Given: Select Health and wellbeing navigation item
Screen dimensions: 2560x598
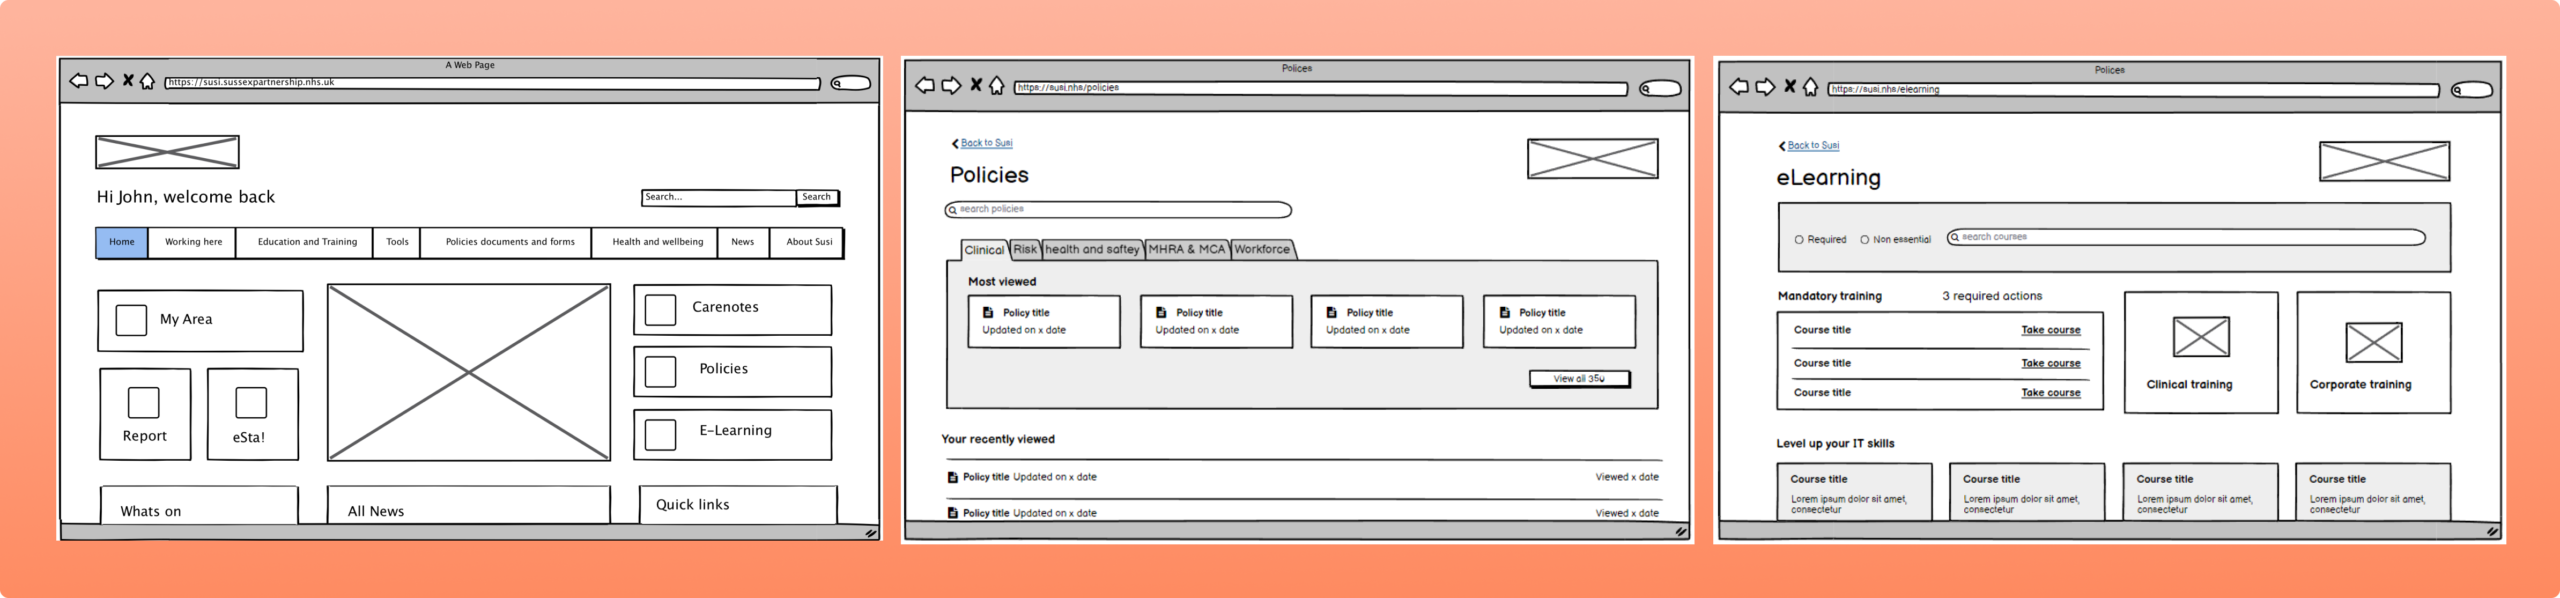Looking at the screenshot, I should click(658, 242).
